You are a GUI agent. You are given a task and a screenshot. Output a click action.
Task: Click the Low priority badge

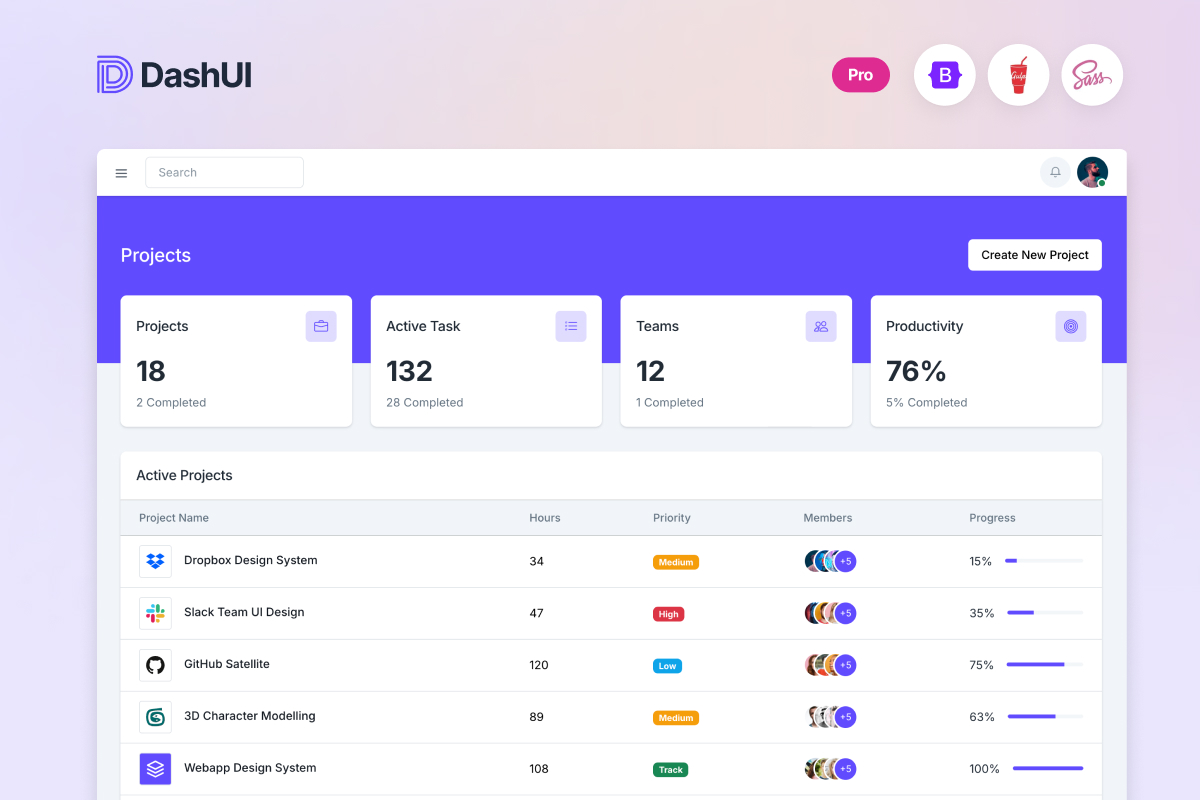click(x=667, y=666)
